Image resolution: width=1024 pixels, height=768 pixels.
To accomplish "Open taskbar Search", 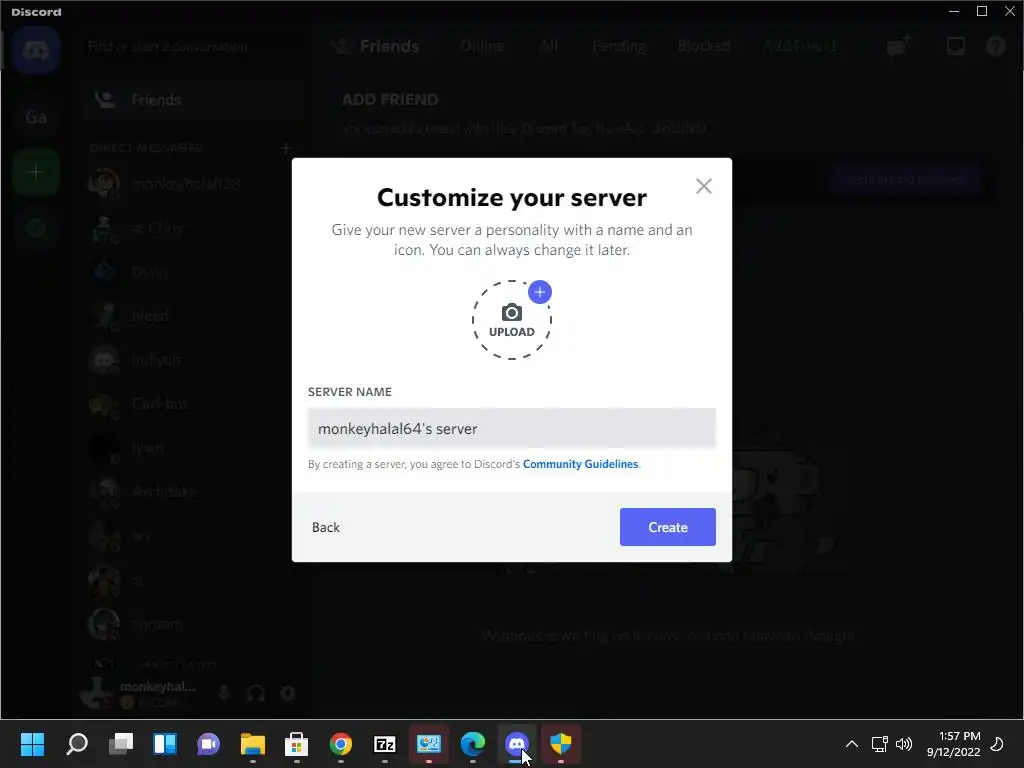I will [x=77, y=744].
